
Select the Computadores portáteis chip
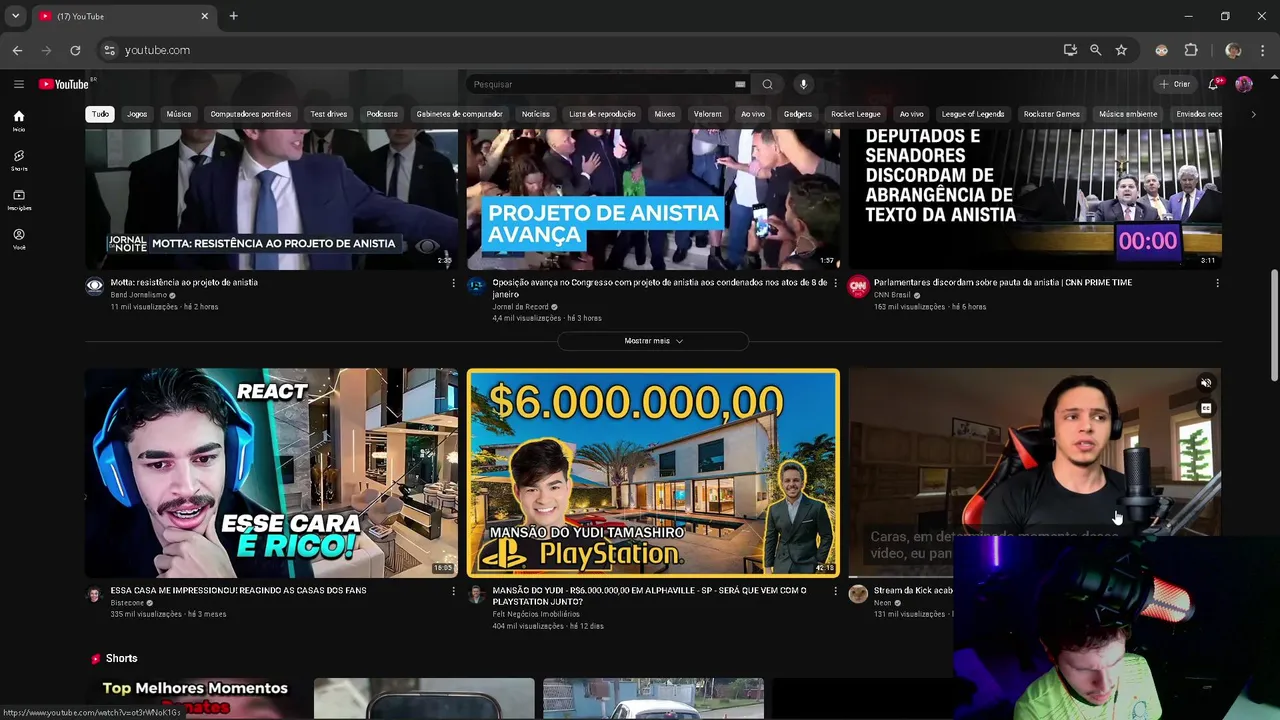[251, 114]
